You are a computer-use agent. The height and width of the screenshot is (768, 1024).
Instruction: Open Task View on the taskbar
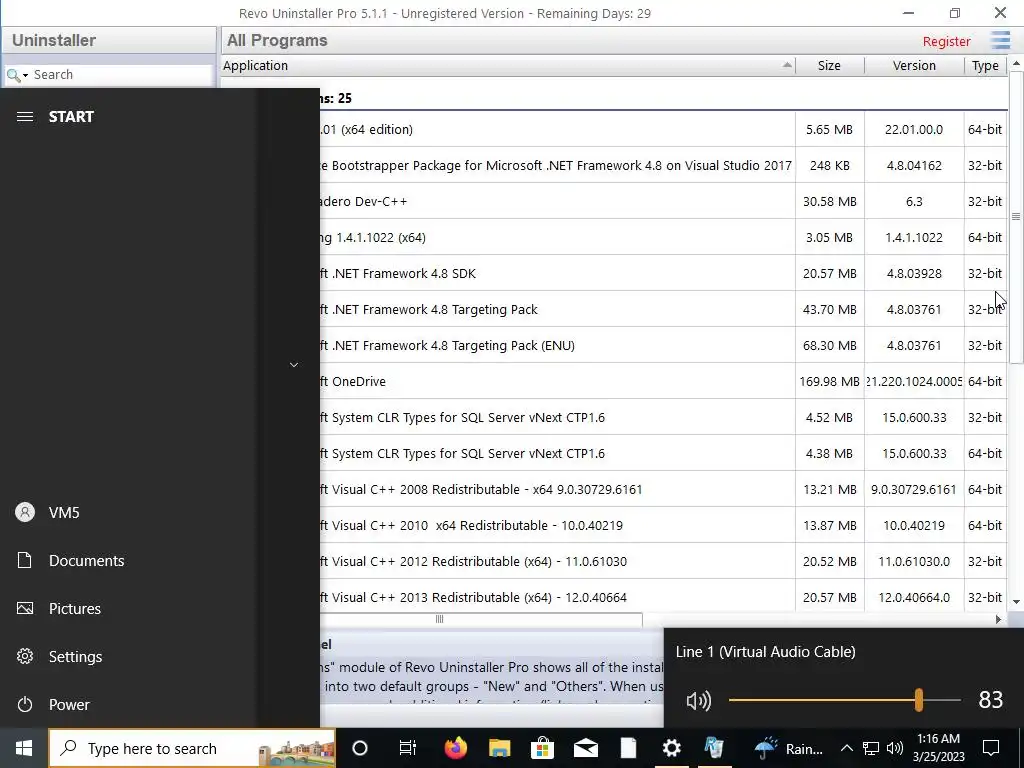[x=408, y=748]
